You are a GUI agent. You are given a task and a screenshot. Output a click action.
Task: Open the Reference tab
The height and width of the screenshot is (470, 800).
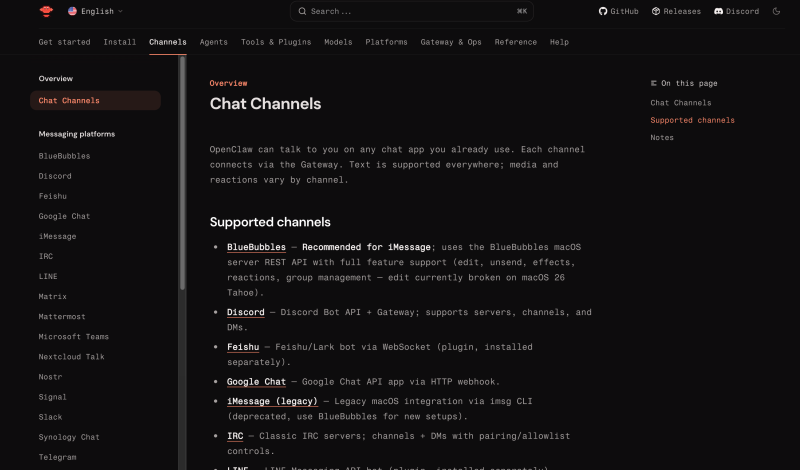point(515,42)
